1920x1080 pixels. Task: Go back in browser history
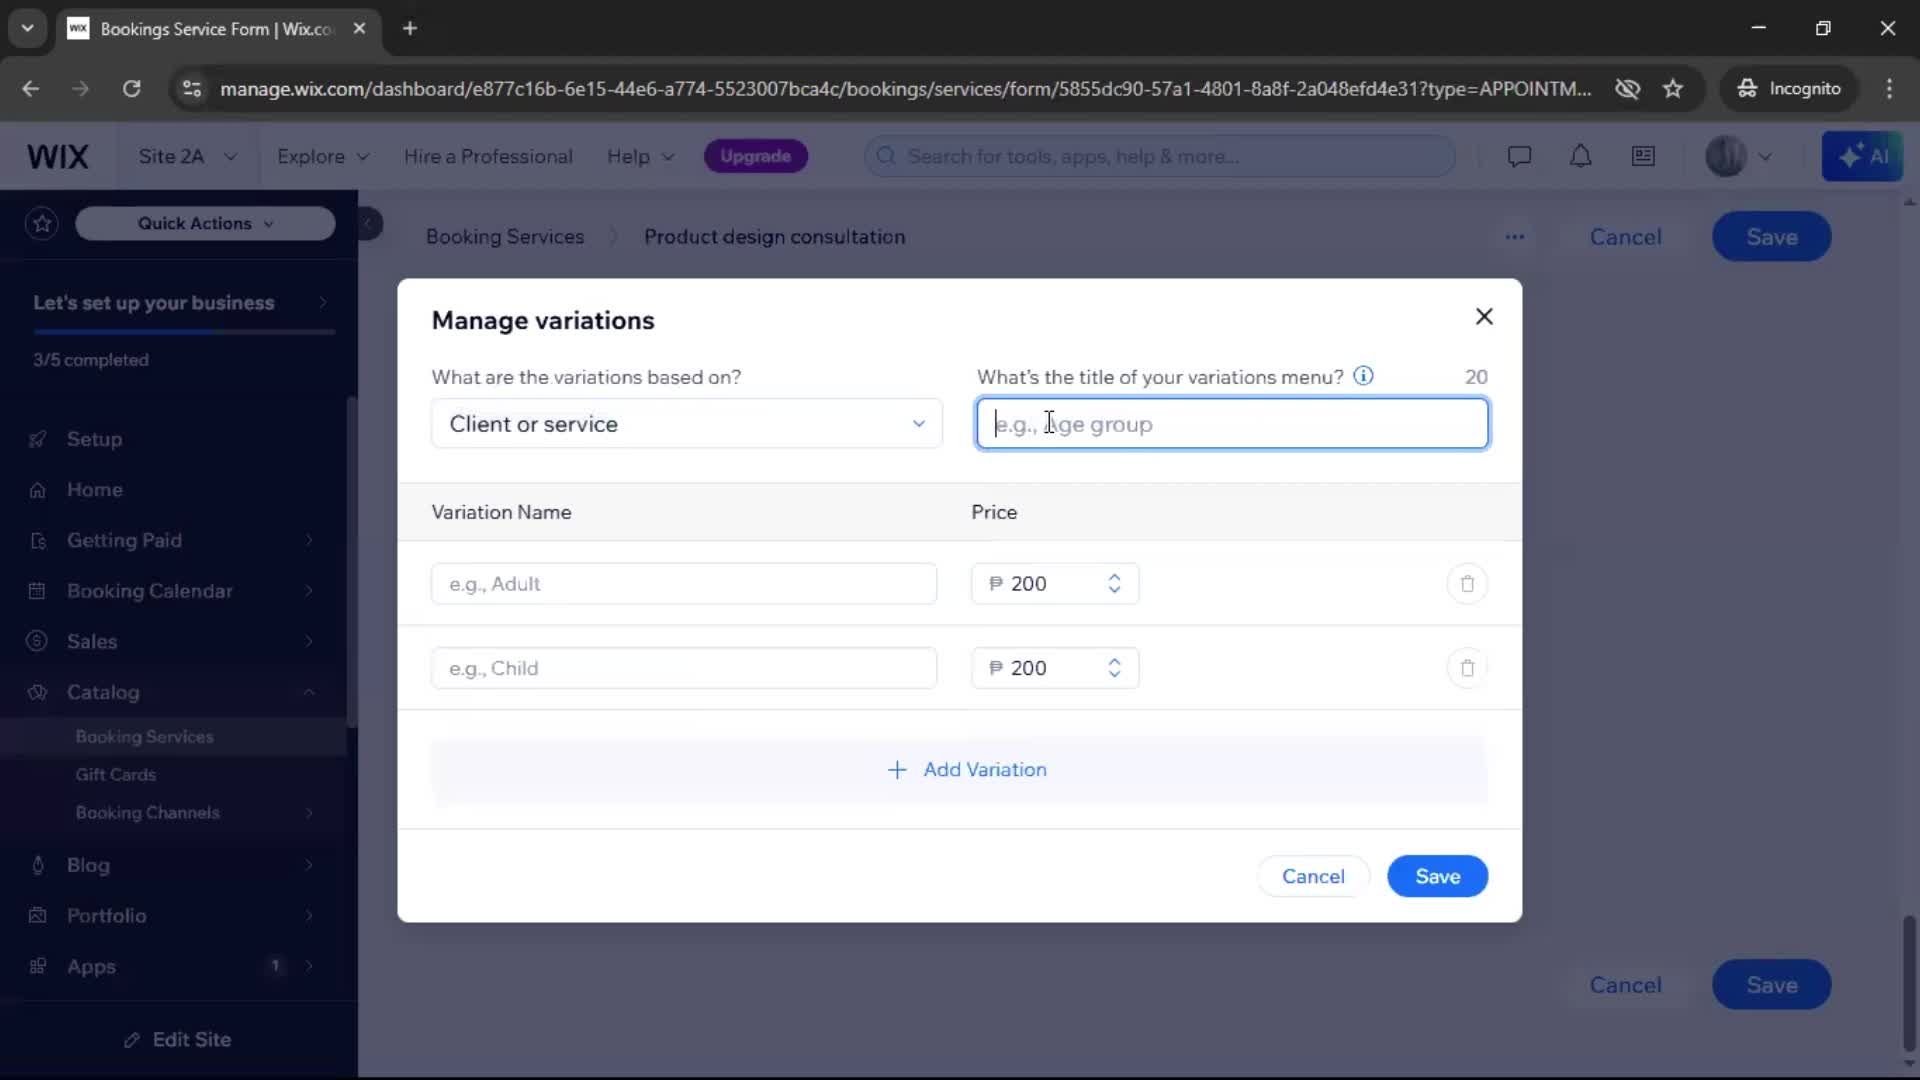click(x=31, y=89)
